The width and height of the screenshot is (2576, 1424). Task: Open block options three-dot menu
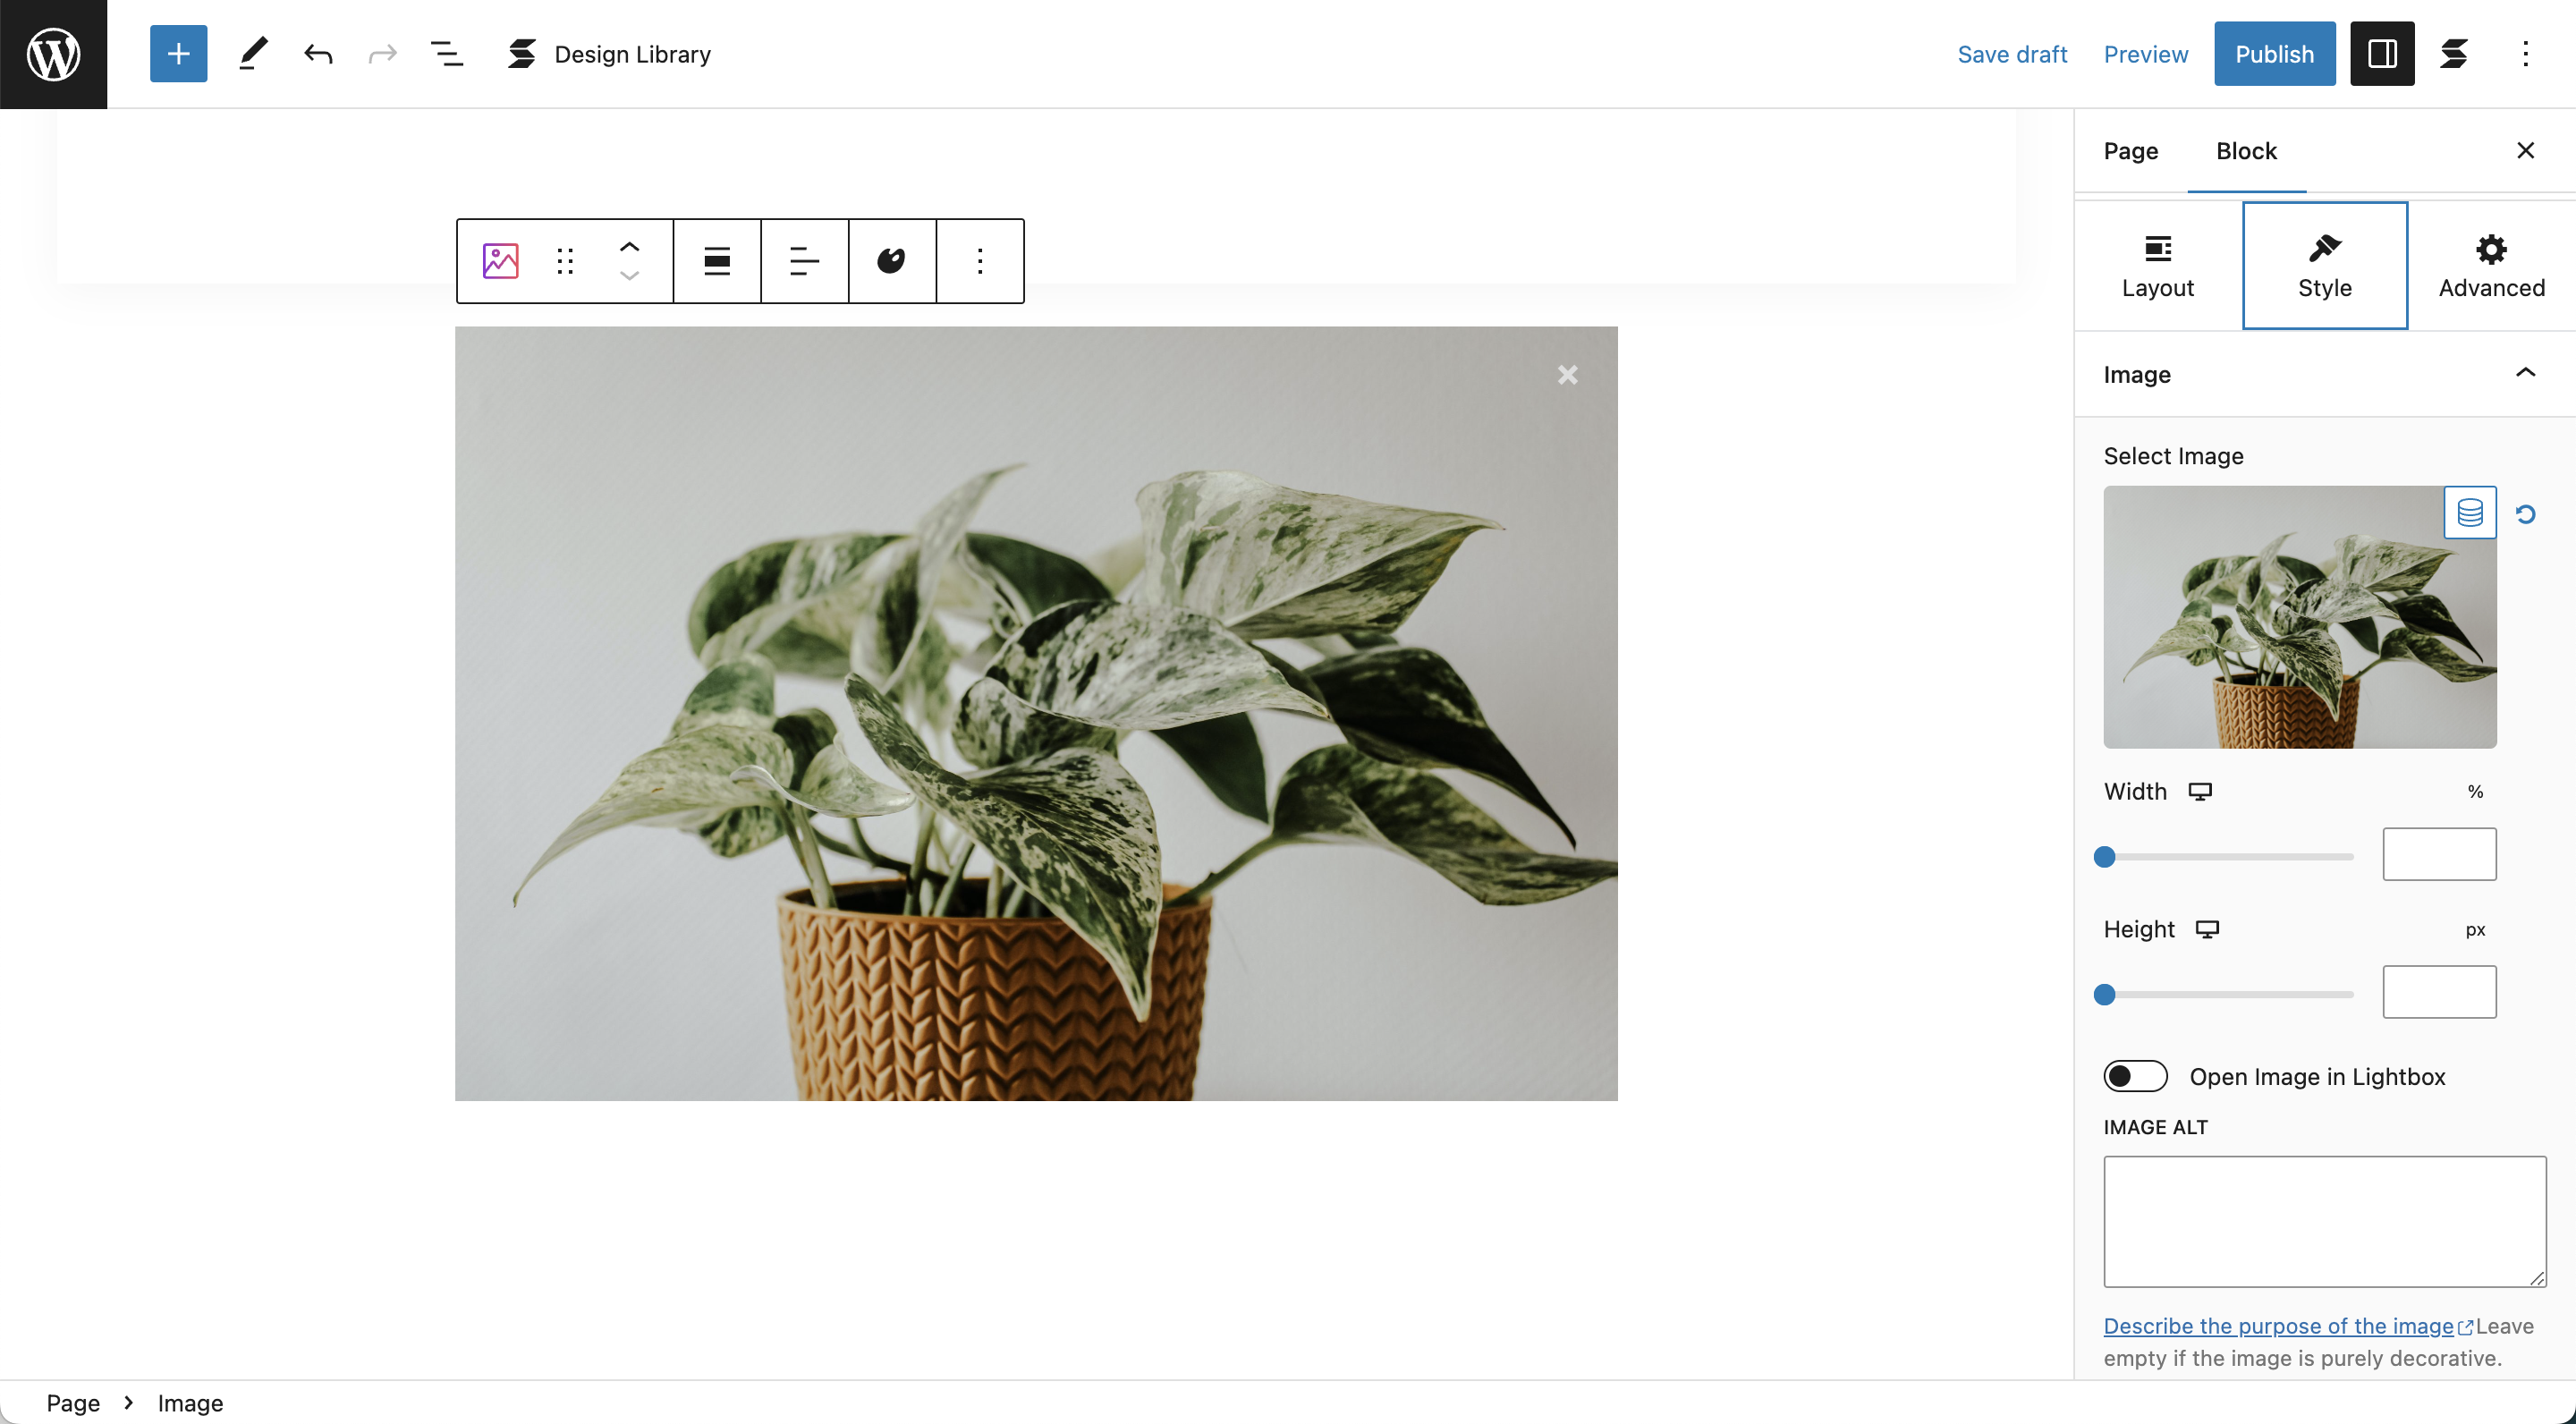click(x=980, y=261)
